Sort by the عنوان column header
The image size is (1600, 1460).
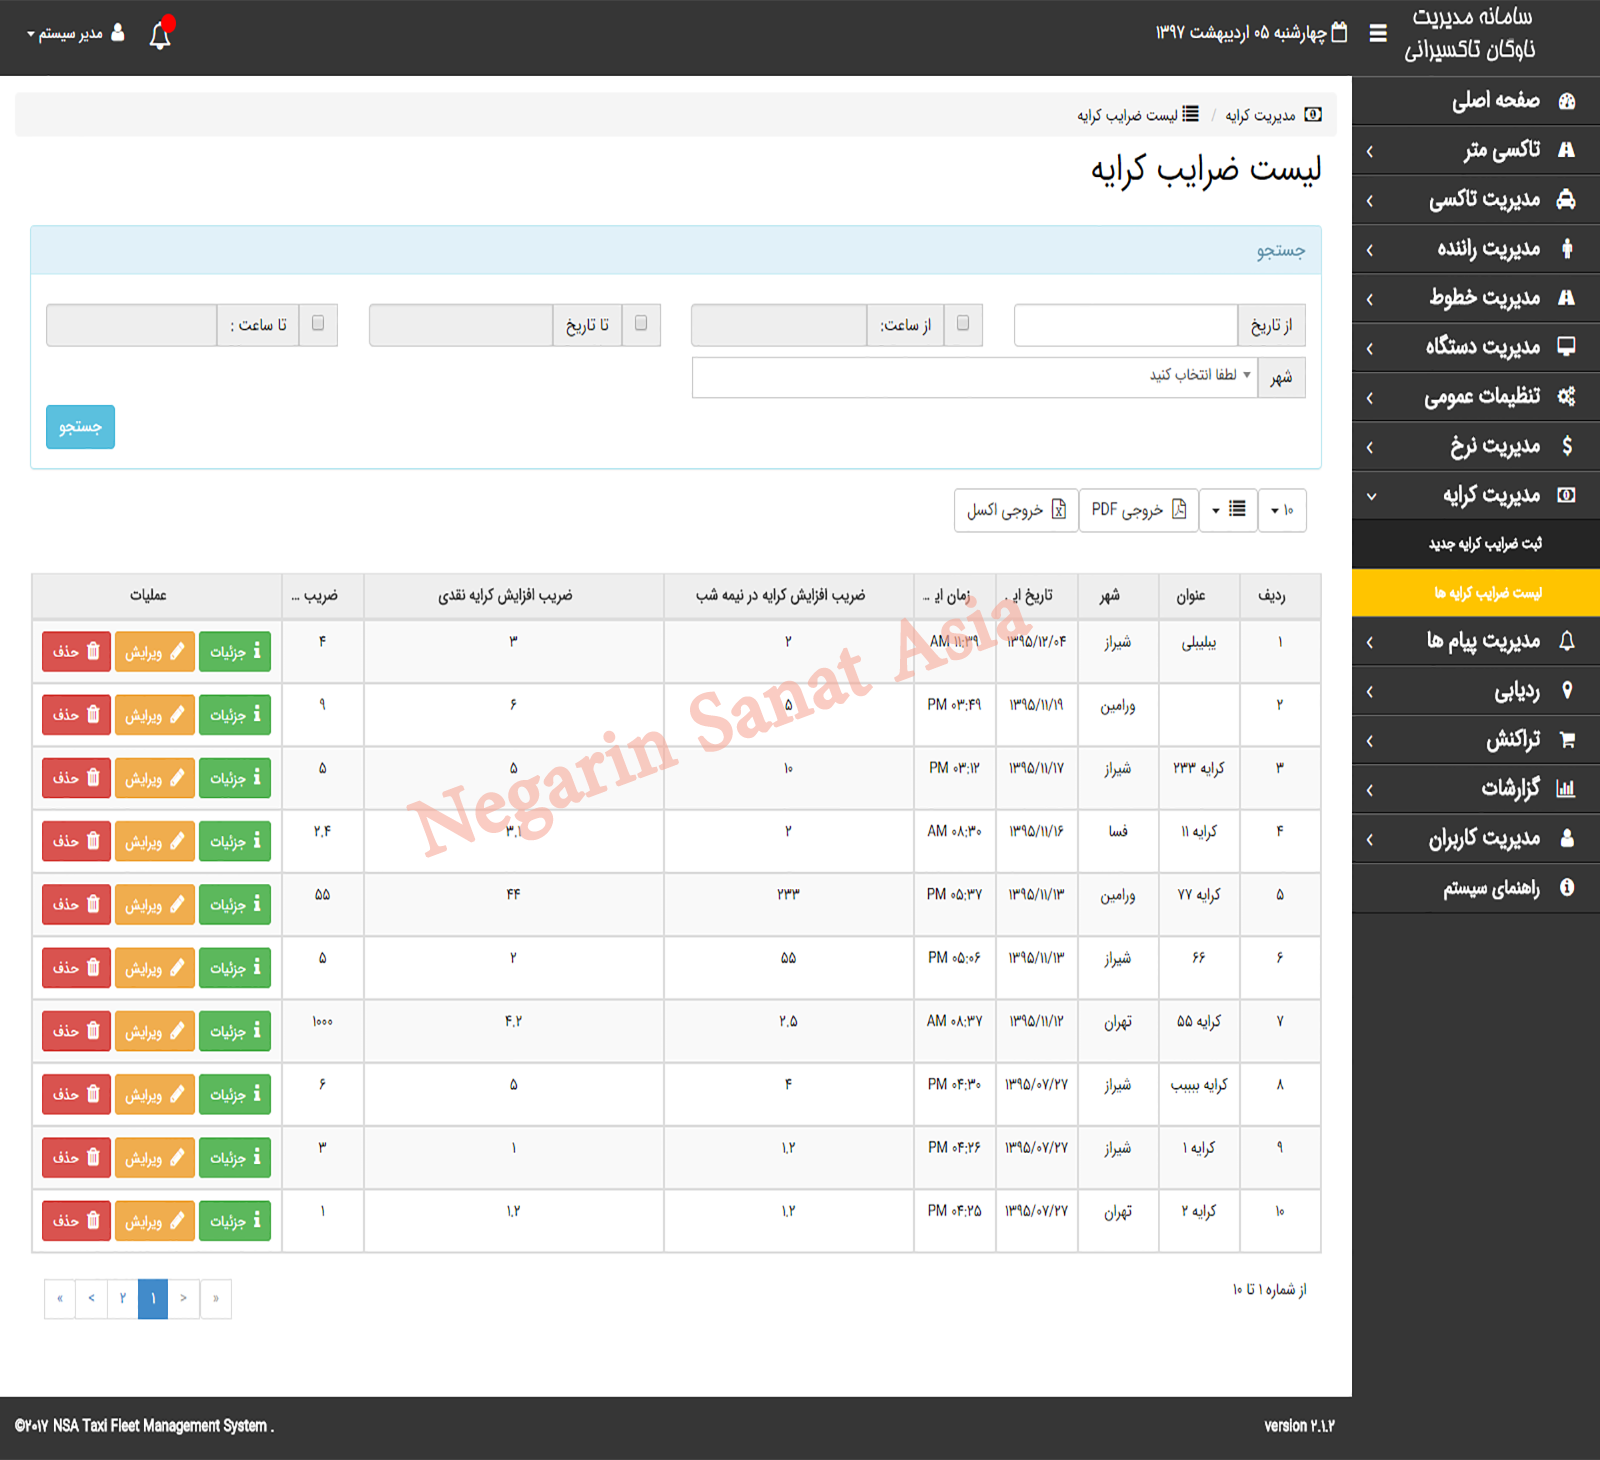click(x=1199, y=596)
